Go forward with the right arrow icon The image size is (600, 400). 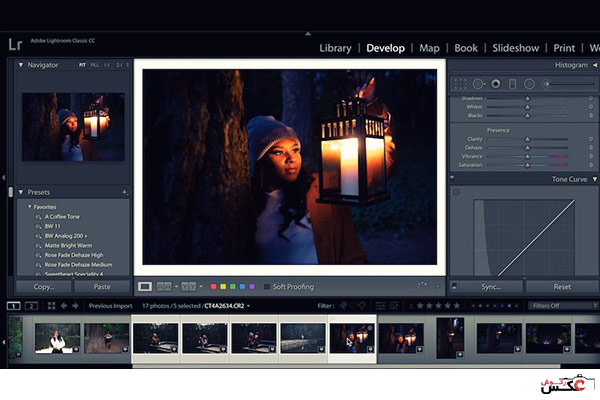tap(76, 306)
